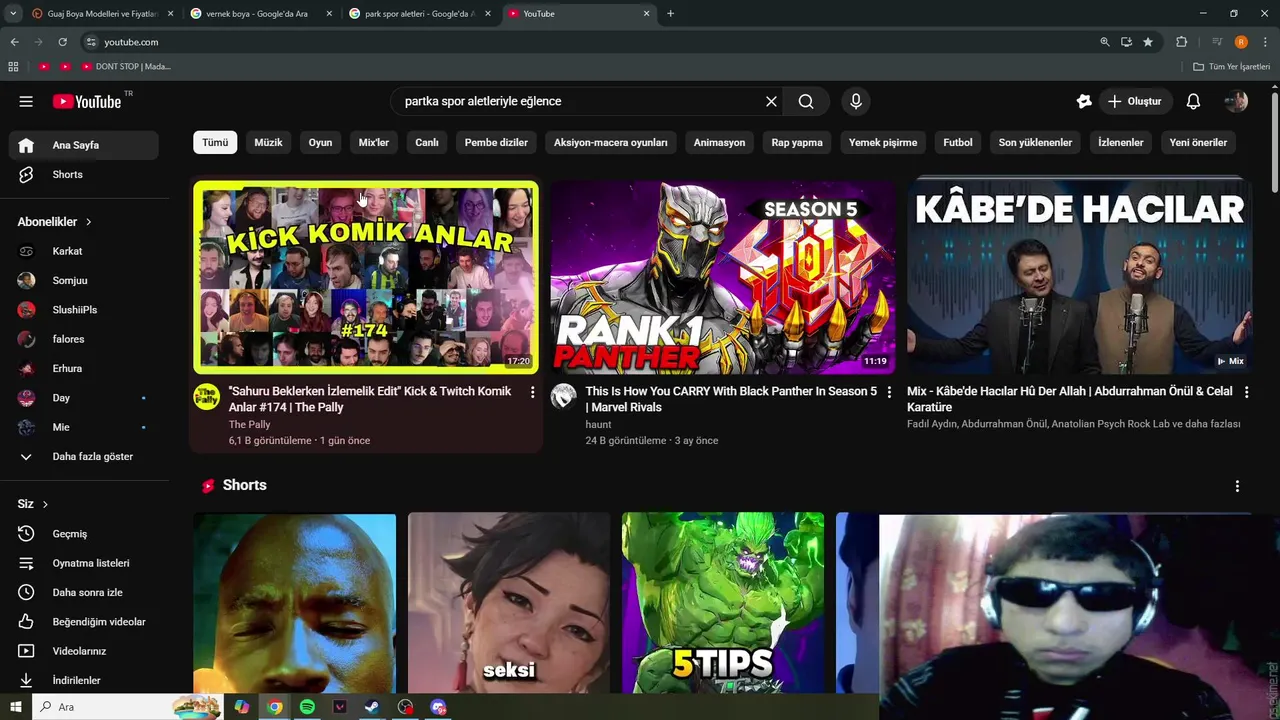1280x720 pixels.
Task: Open the notifications bell
Action: 1193,101
